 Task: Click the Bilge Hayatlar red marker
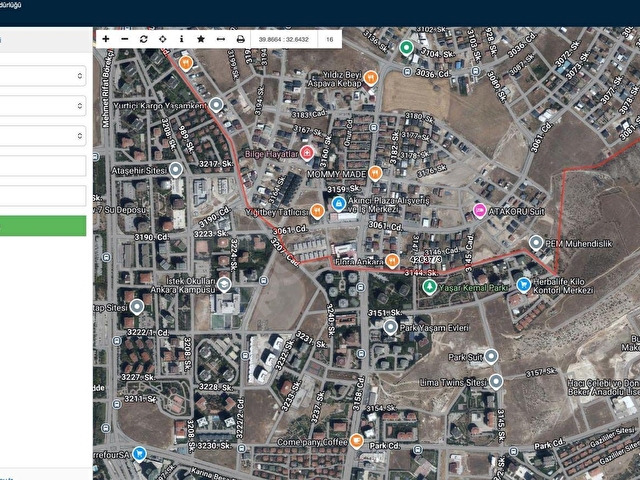(x=307, y=153)
